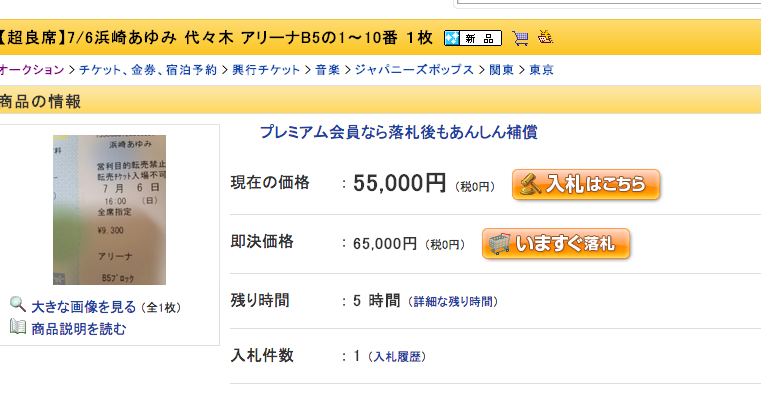Go to 音楽 breadcrumb category
This screenshot has height=399, width=761.
328,70
